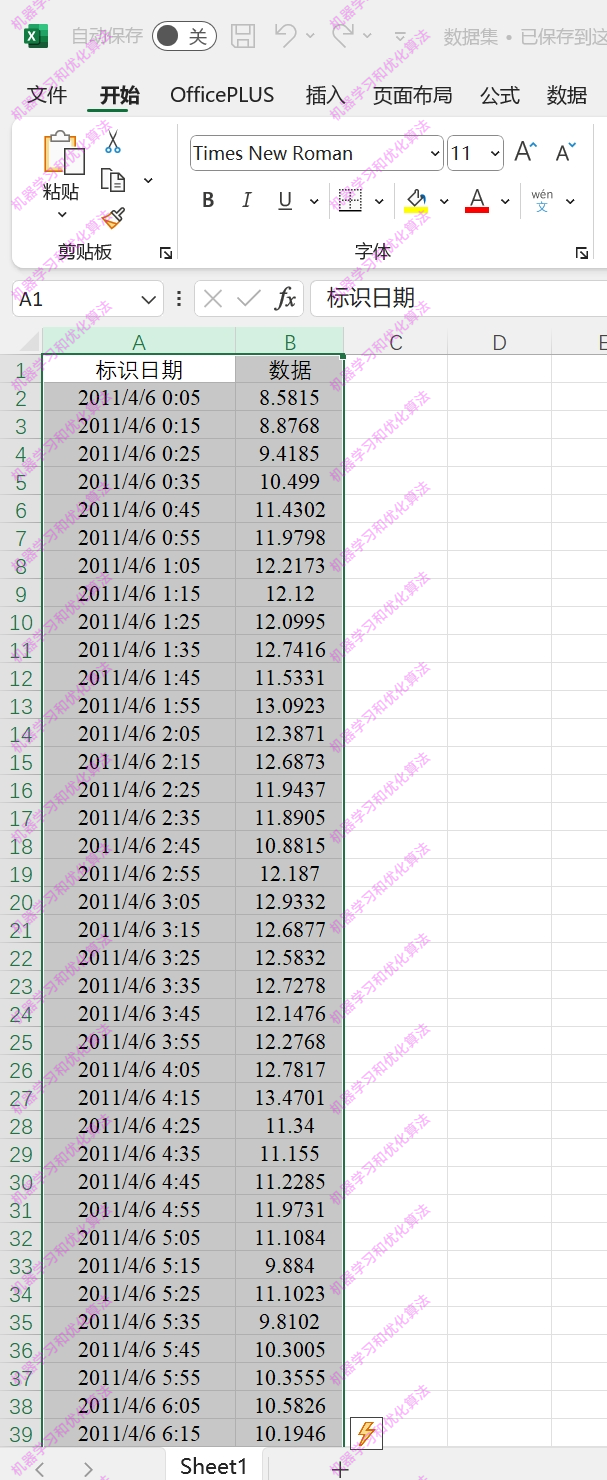Click the wén phonetic guide icon
Screen dimensions: 607x1480
coord(542,200)
